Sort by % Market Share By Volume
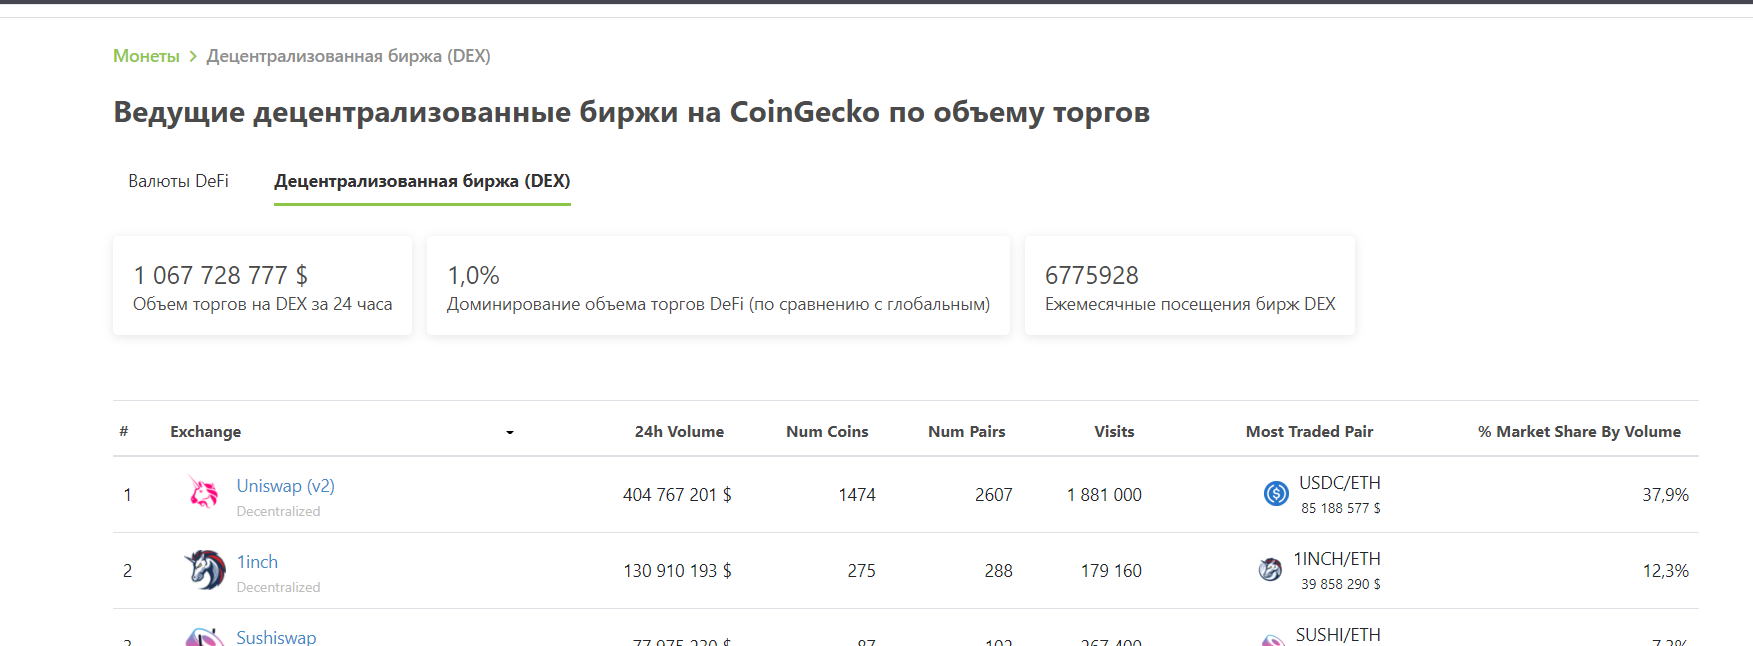This screenshot has width=1753, height=646. tap(1579, 432)
